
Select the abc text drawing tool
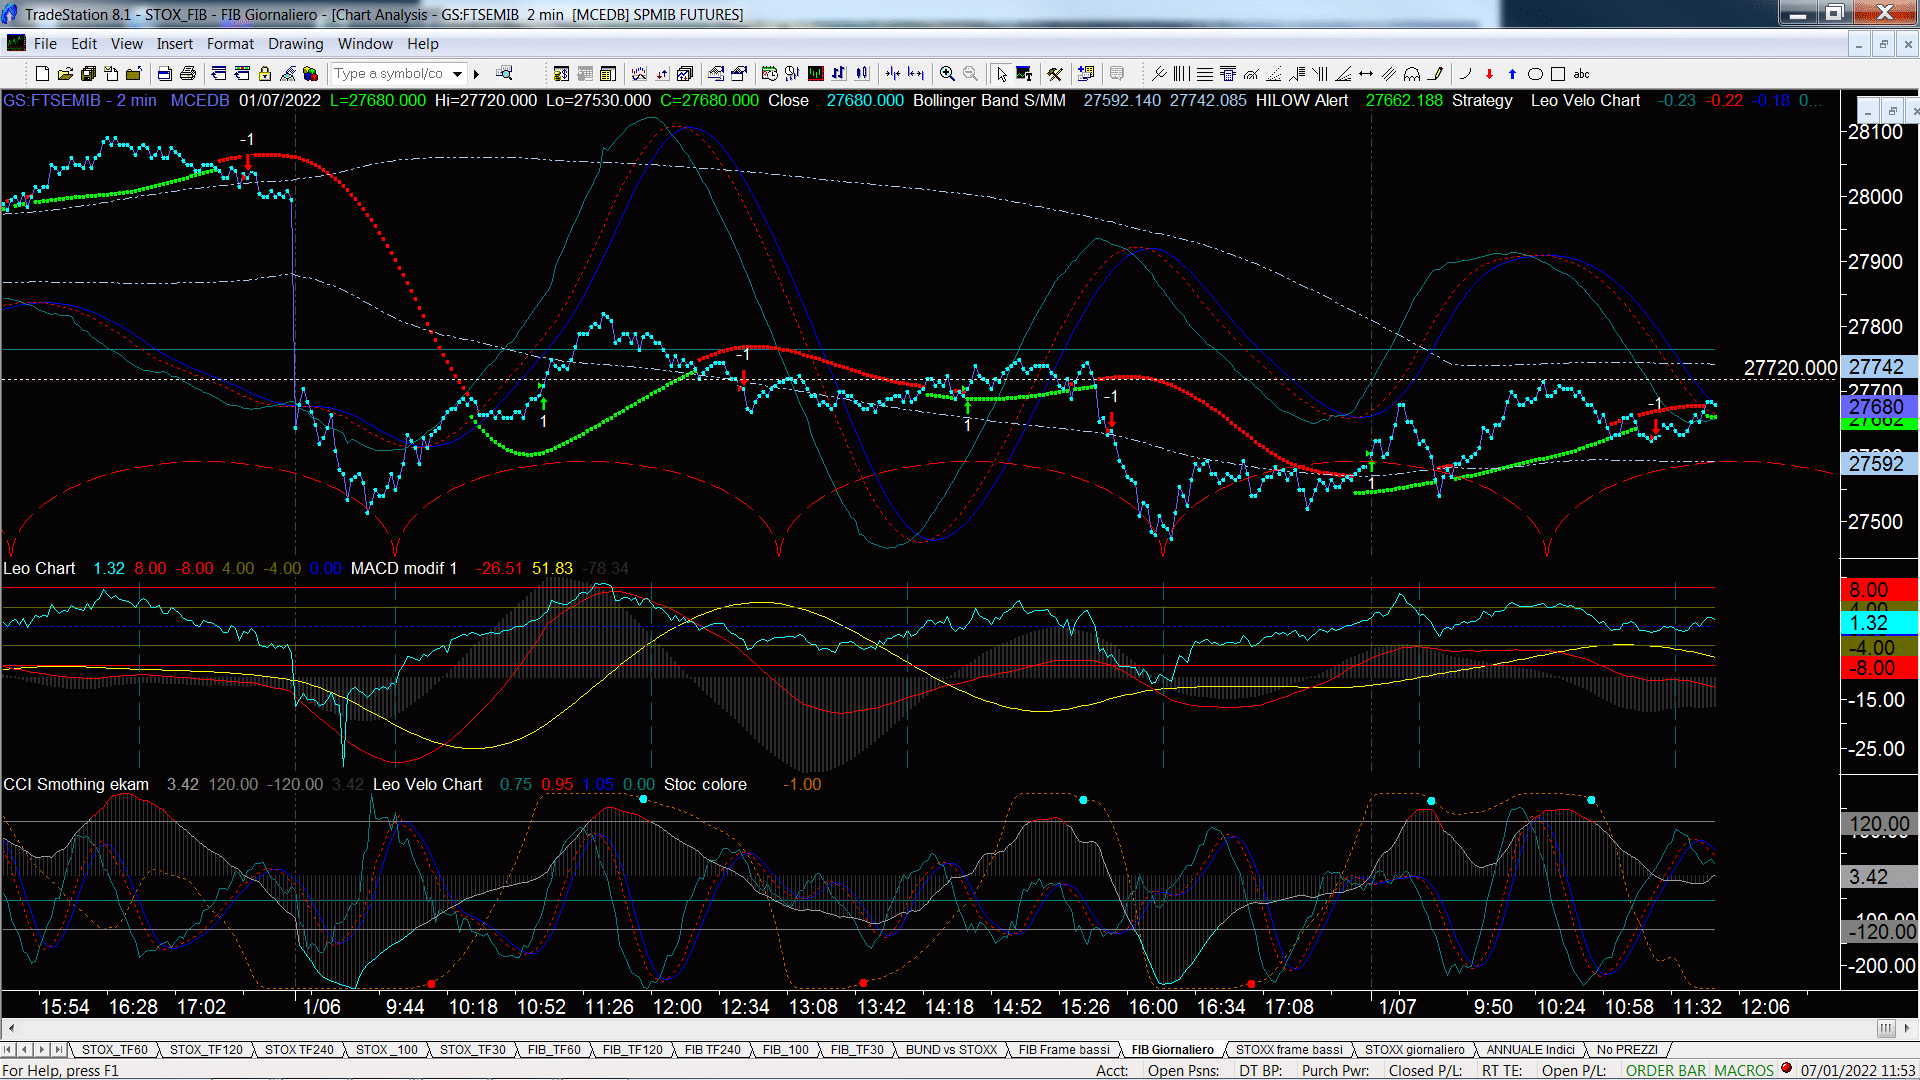pos(1581,73)
